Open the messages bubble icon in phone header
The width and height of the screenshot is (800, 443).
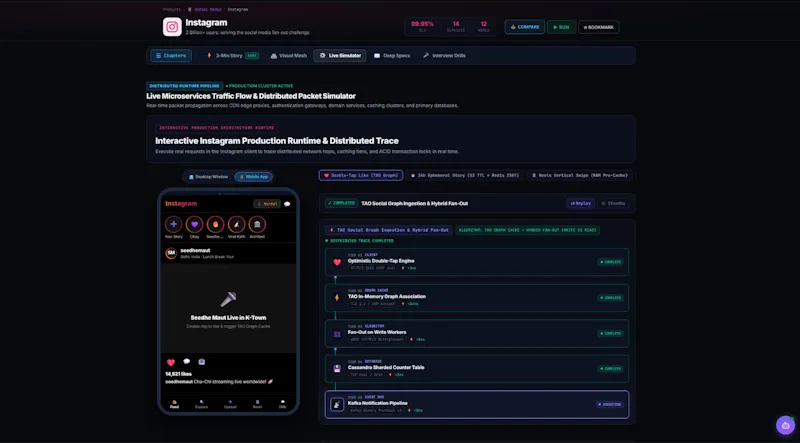[287, 204]
